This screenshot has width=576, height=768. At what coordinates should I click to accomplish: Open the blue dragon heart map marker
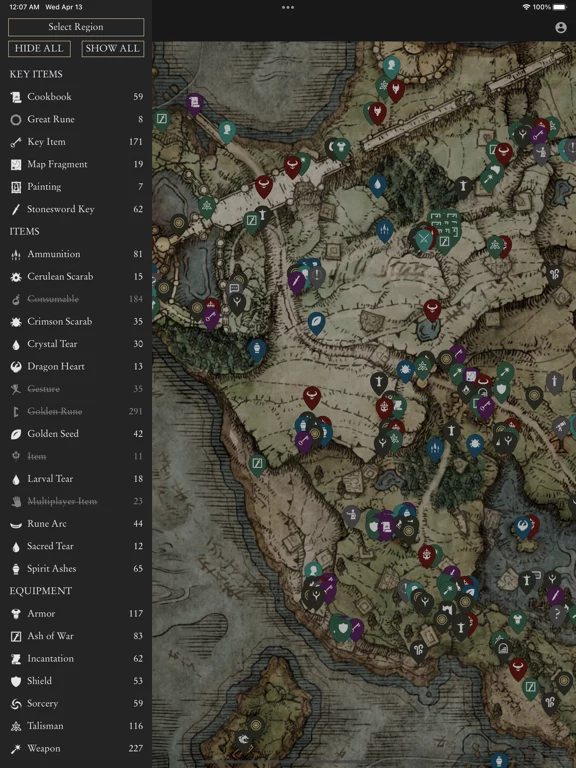(522, 527)
